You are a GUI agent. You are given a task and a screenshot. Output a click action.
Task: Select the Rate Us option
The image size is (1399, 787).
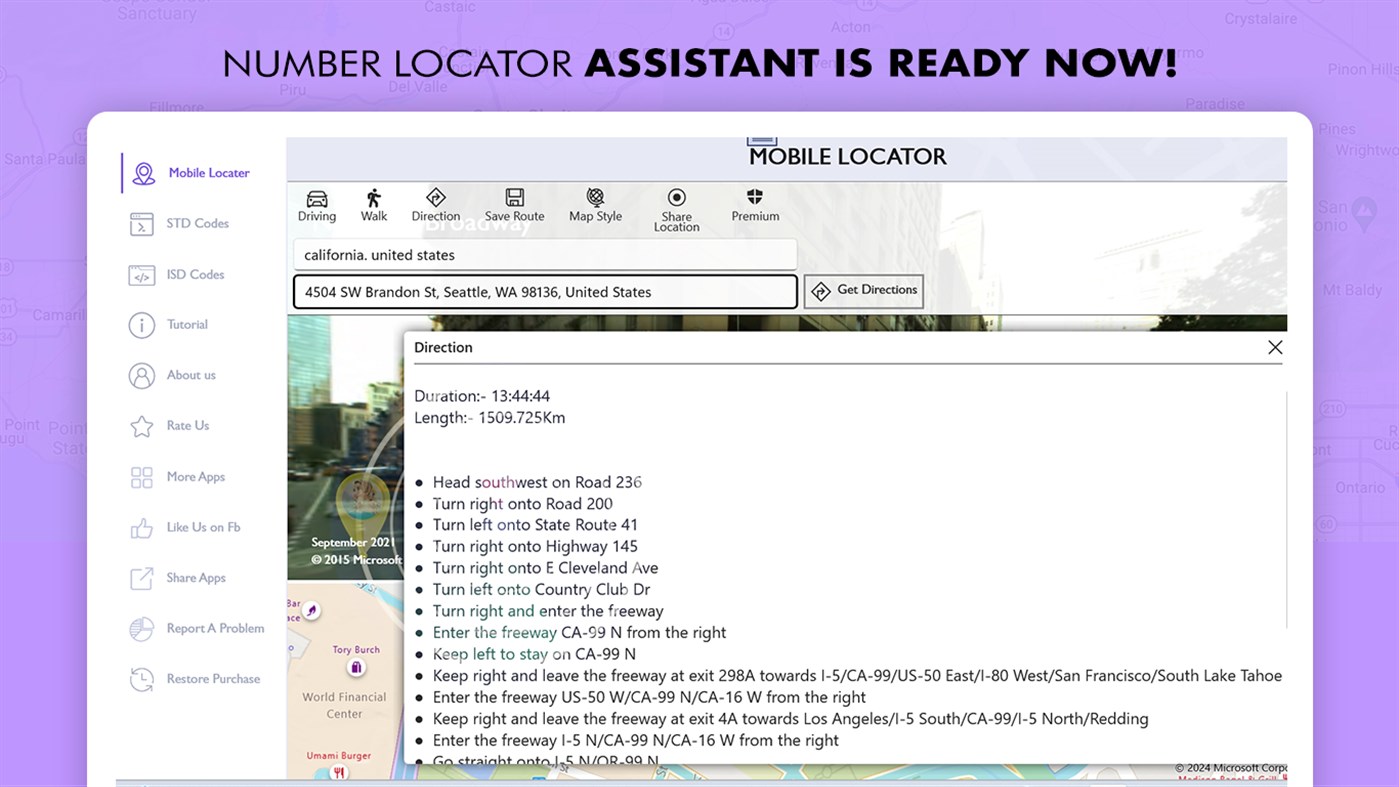point(142,425)
